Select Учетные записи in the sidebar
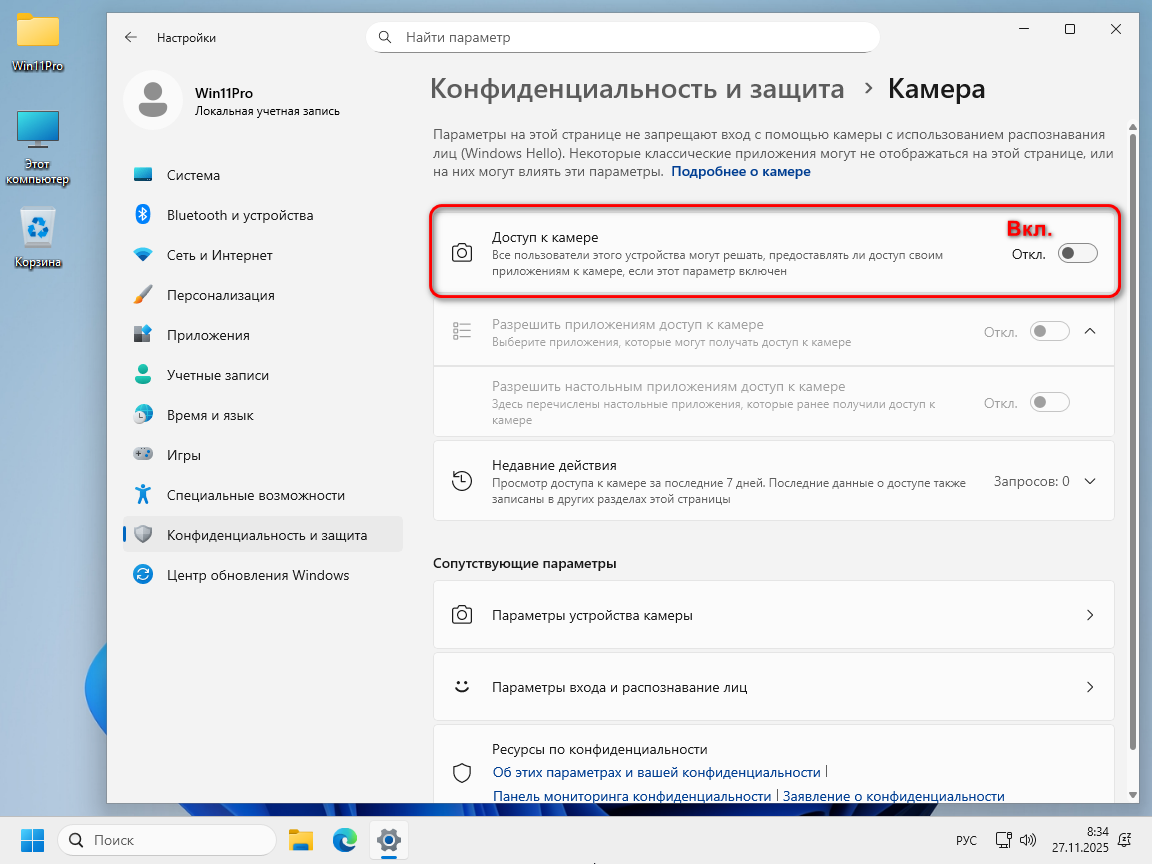This screenshot has height=864, width=1152. tap(217, 375)
